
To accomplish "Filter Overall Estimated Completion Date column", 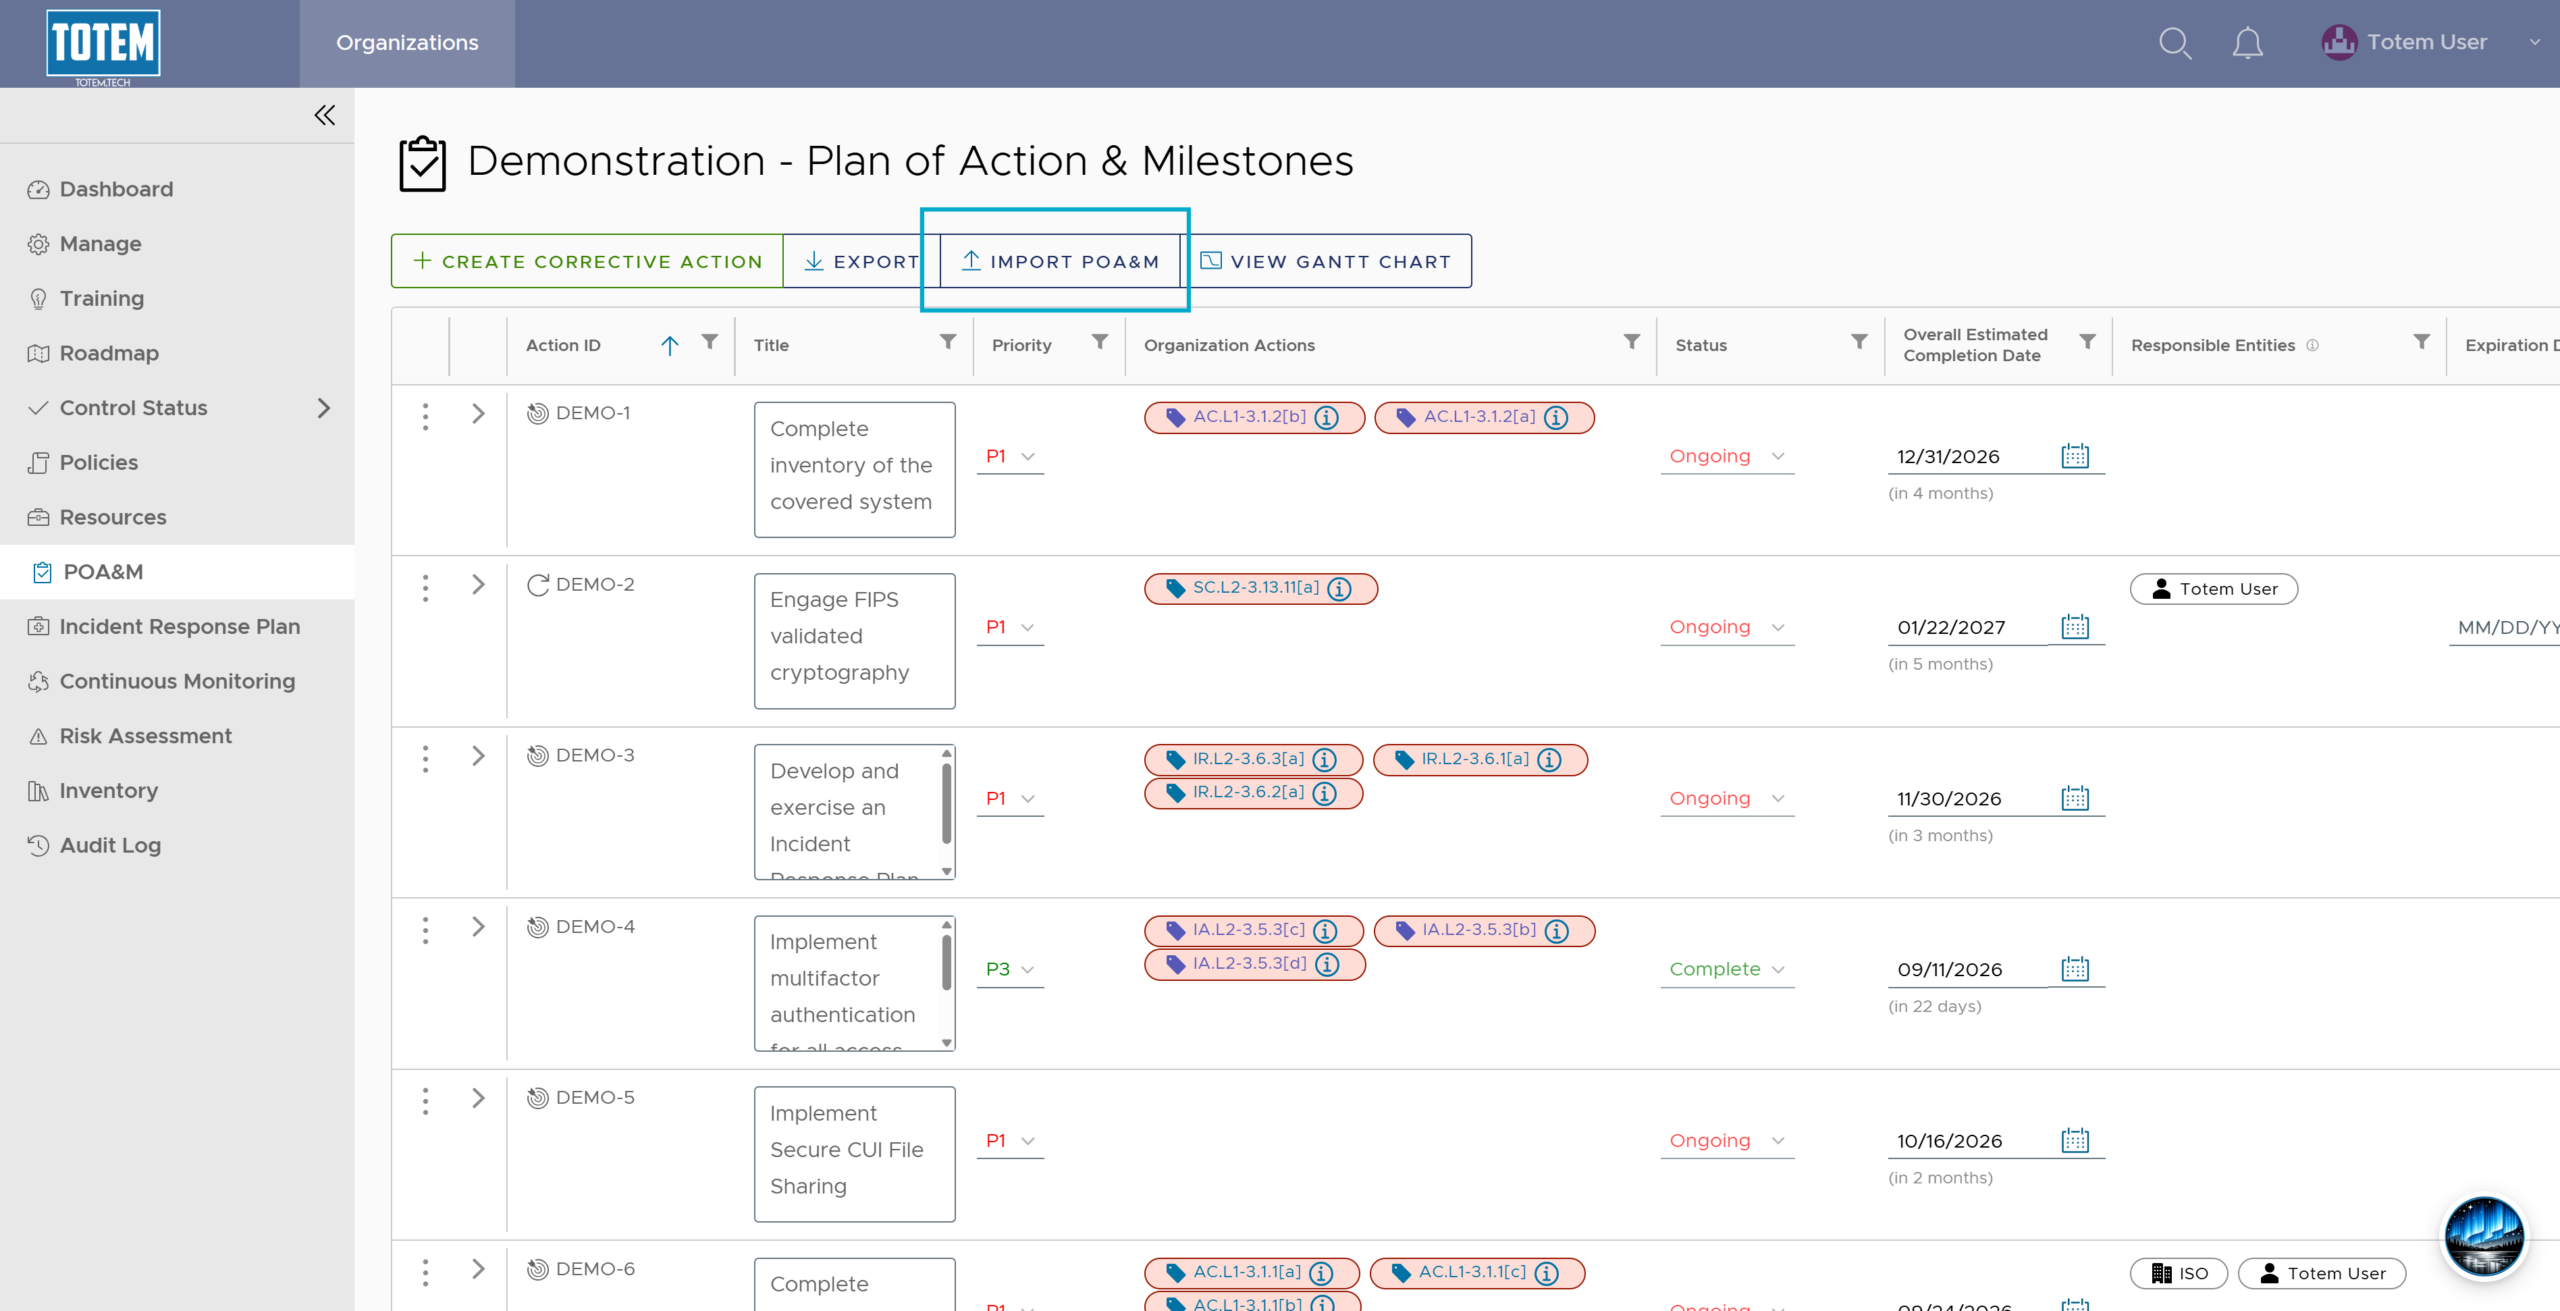I will (2088, 342).
